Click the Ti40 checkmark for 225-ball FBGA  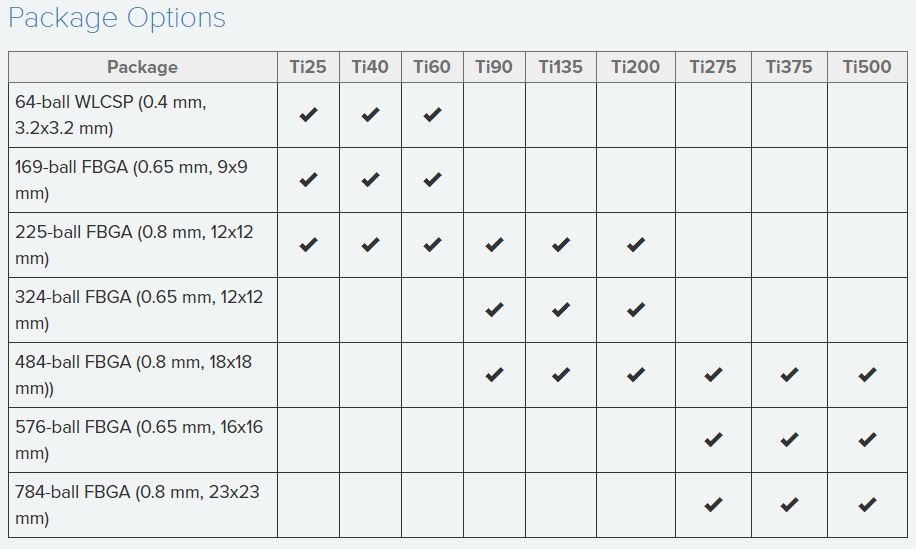[x=370, y=245]
